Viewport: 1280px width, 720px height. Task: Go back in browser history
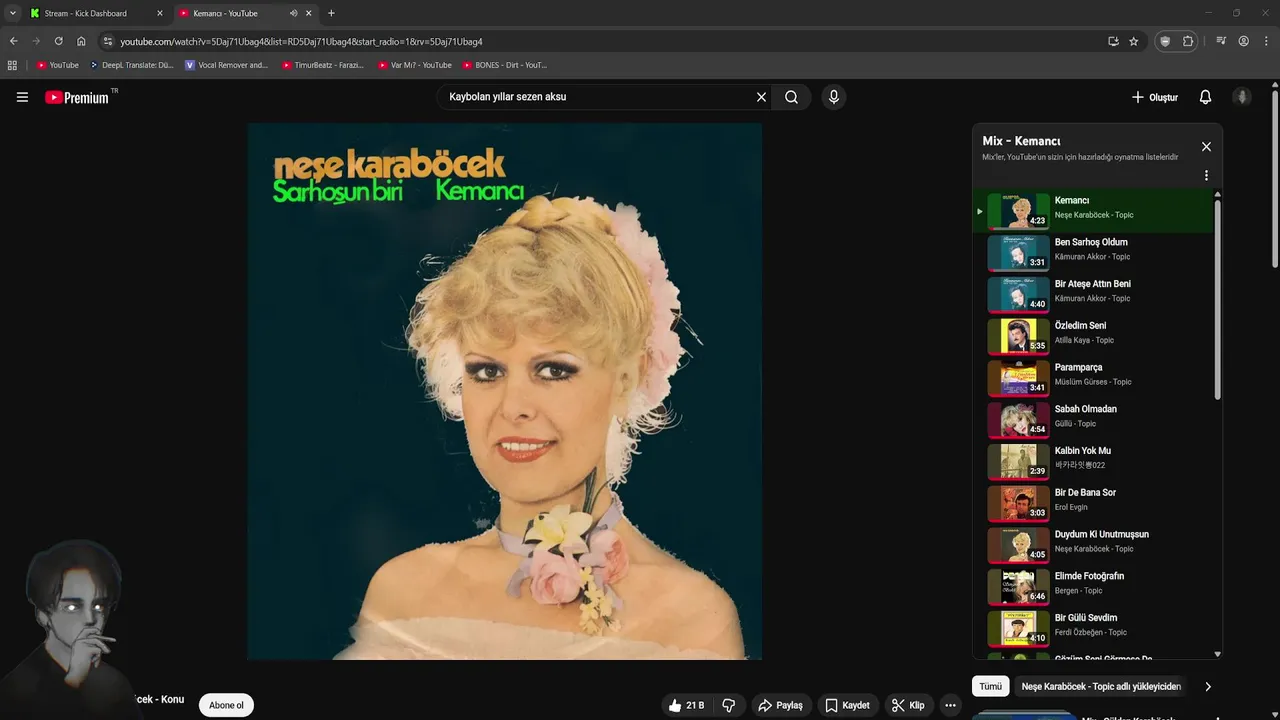pos(13,41)
